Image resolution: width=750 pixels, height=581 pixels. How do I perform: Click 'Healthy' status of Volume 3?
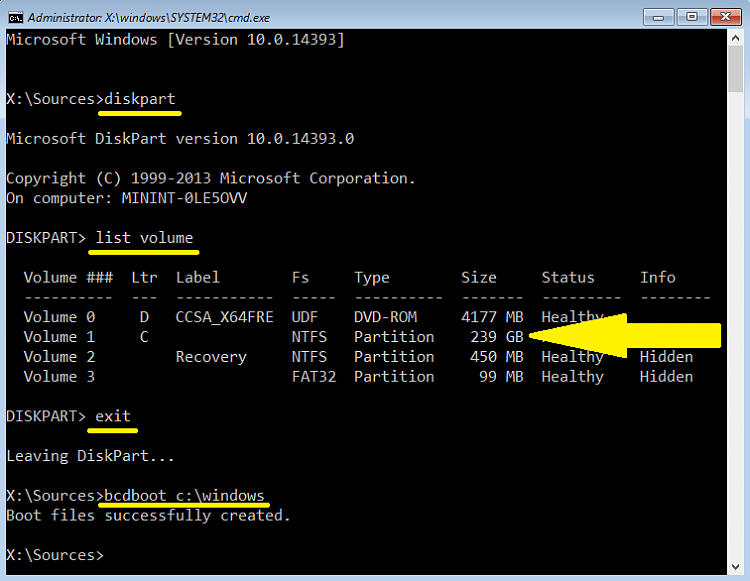(x=573, y=377)
